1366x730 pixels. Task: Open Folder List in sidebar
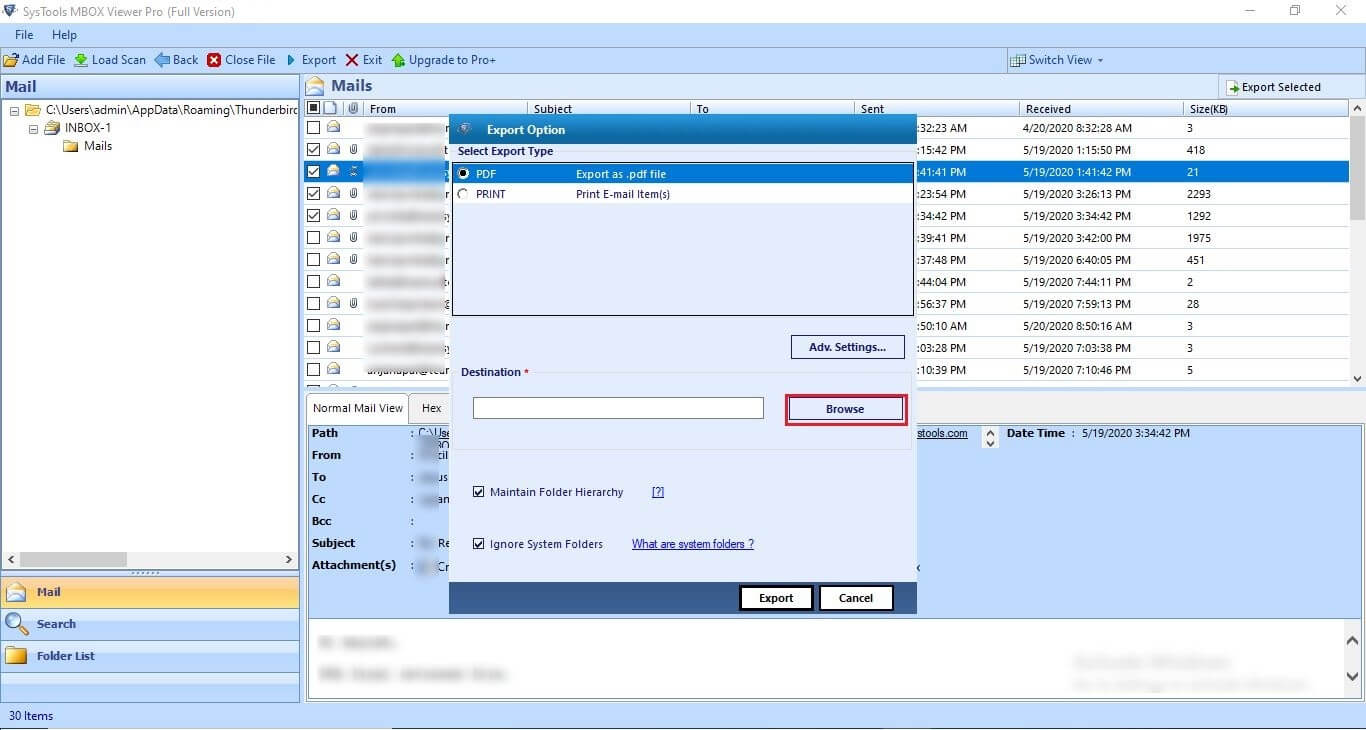[65, 656]
